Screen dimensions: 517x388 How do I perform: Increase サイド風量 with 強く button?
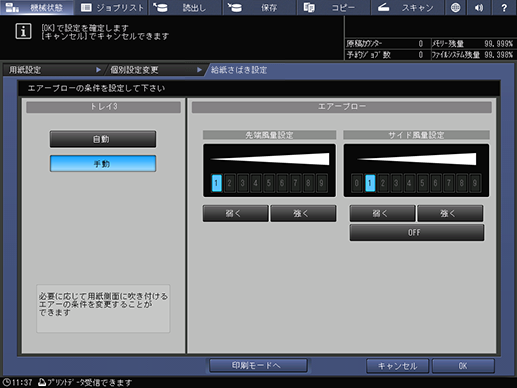[450, 213]
